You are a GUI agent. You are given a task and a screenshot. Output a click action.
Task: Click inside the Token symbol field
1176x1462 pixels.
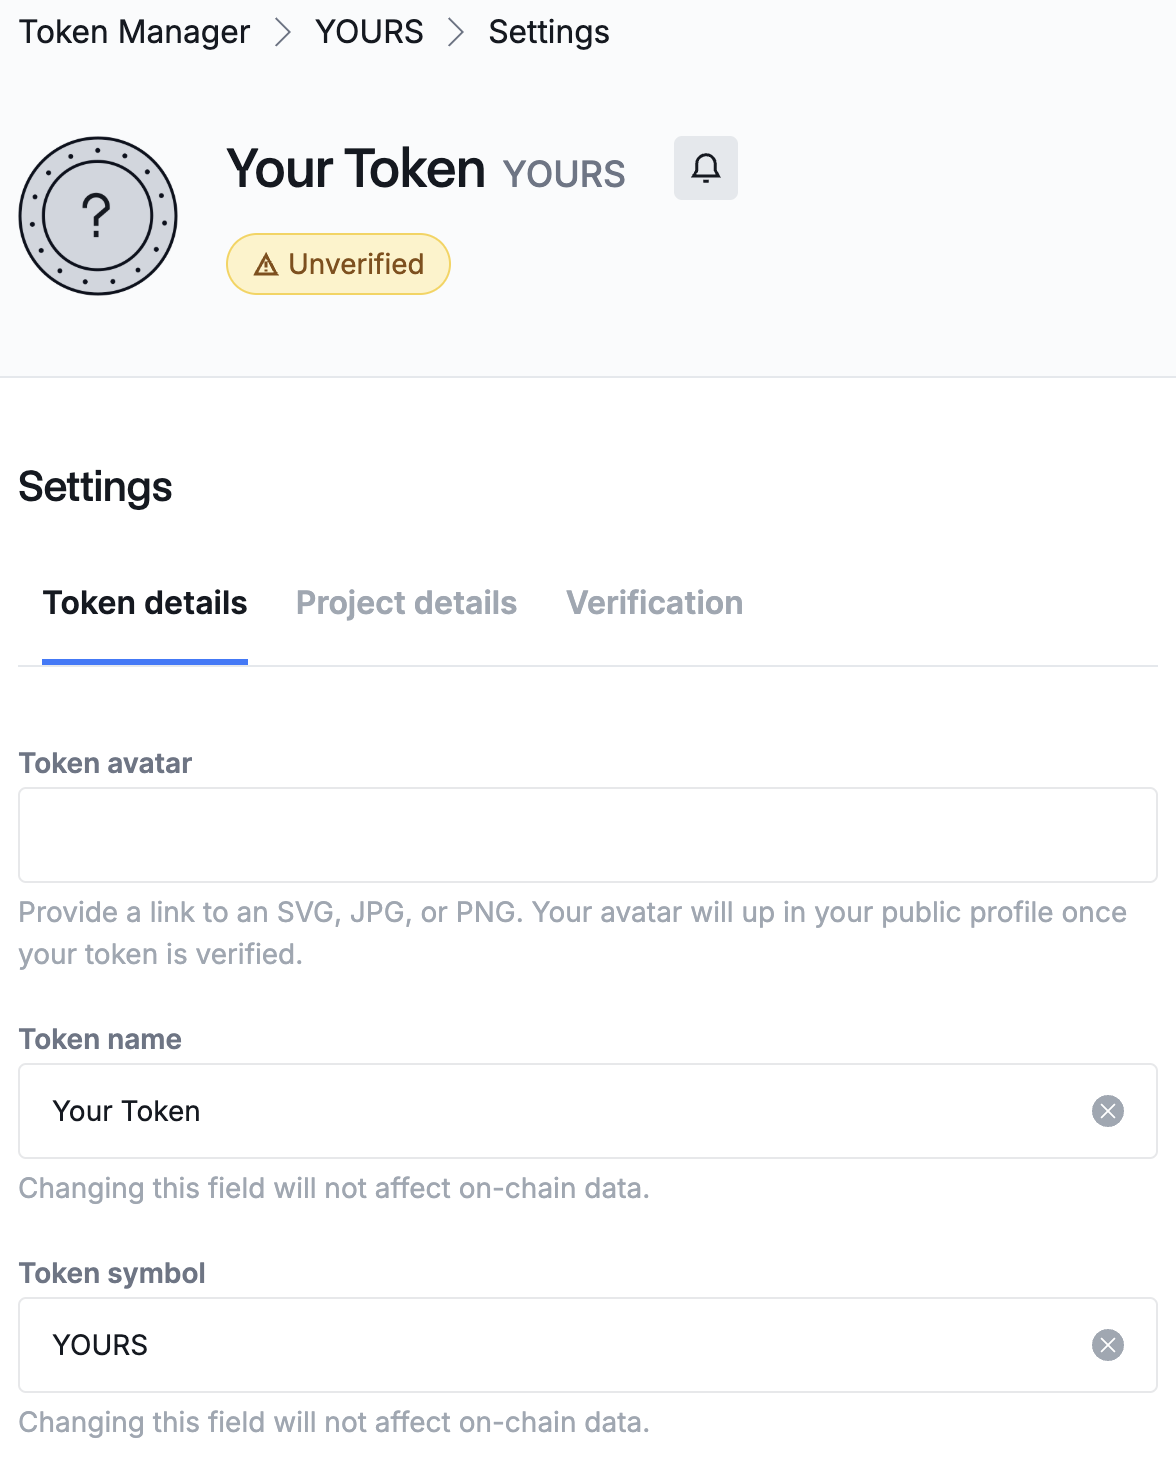click(x=500, y=1345)
